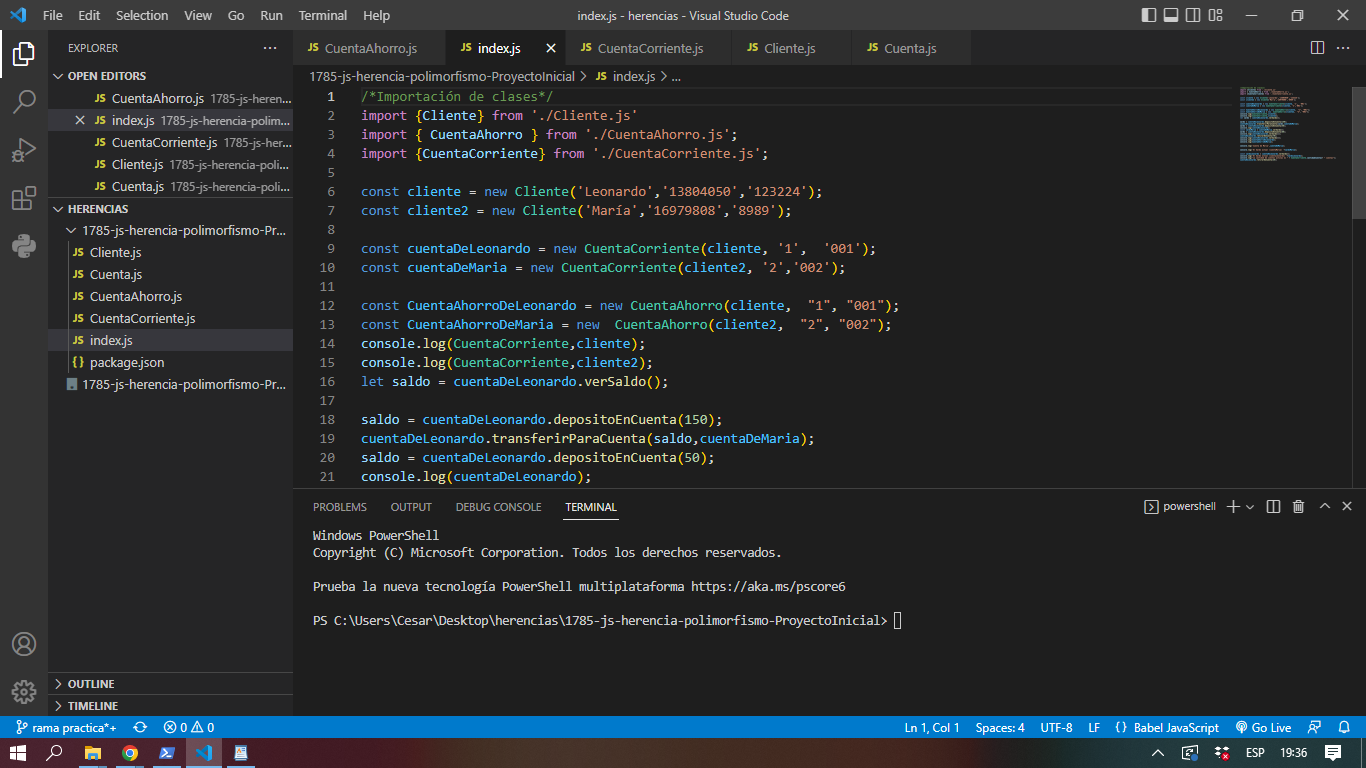1366x768 pixels.
Task: Kill the terminal with trash icon
Action: coord(1298,507)
